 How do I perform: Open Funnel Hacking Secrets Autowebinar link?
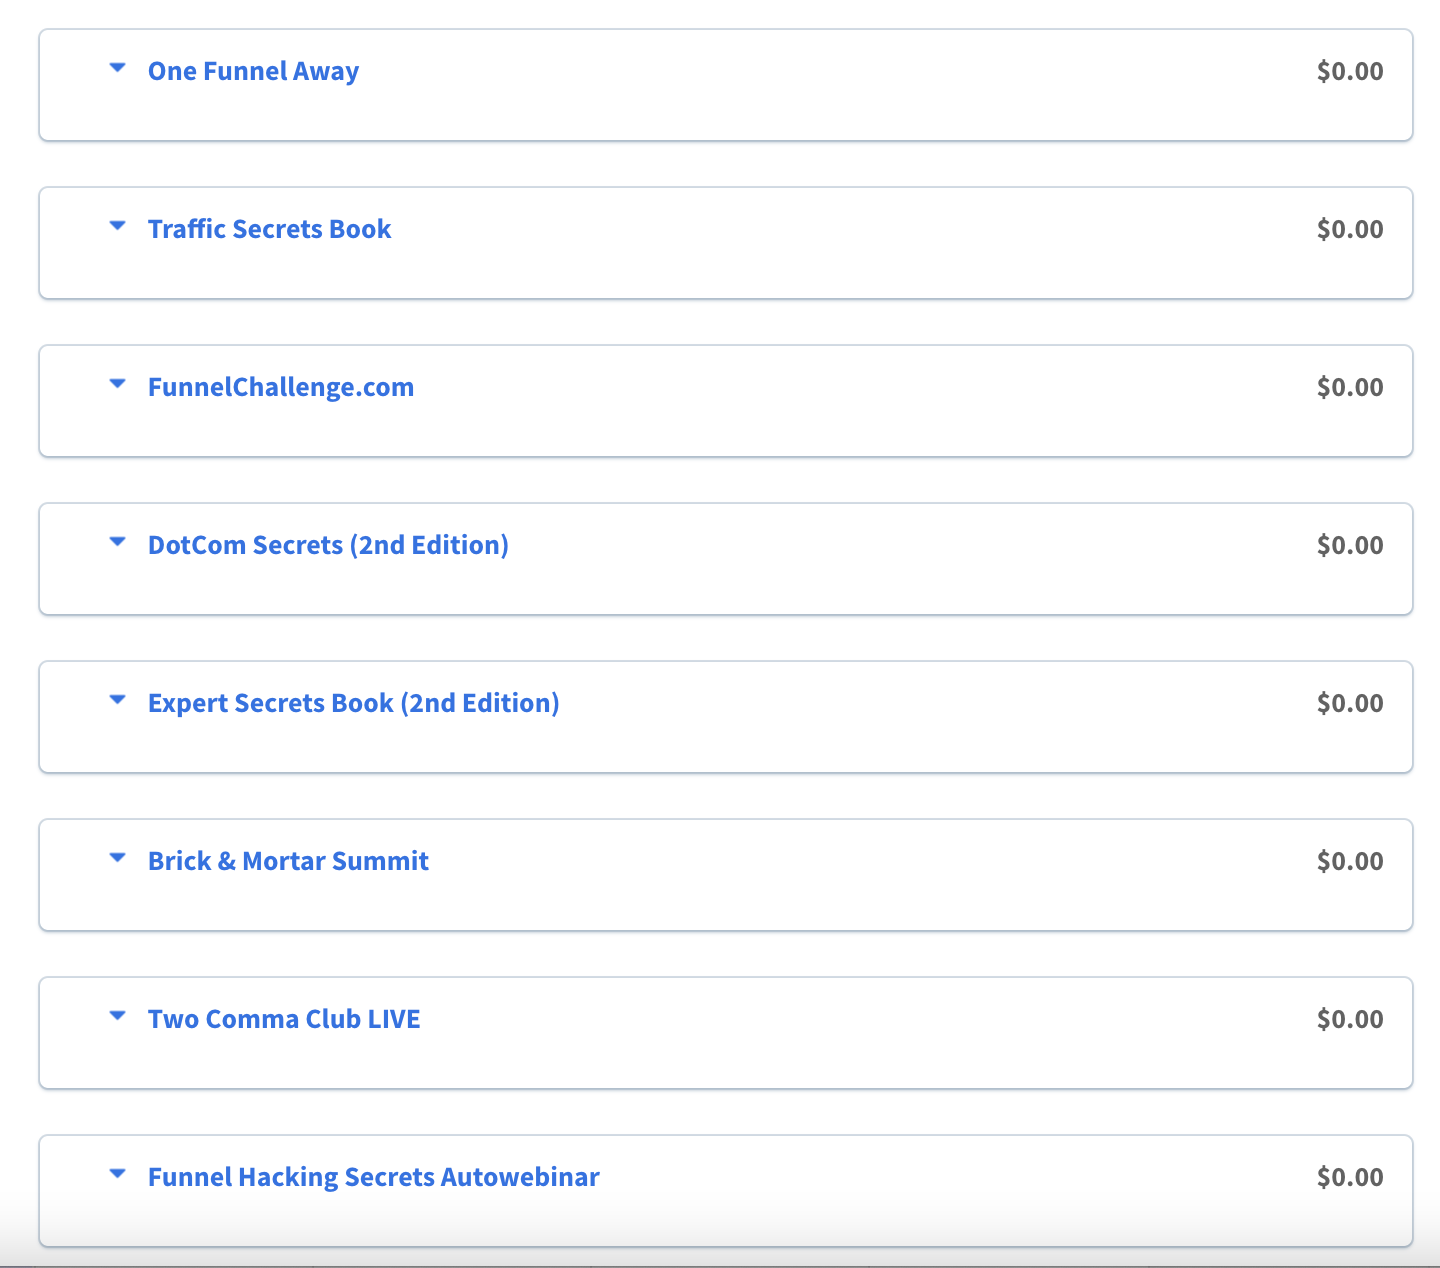(x=374, y=1177)
